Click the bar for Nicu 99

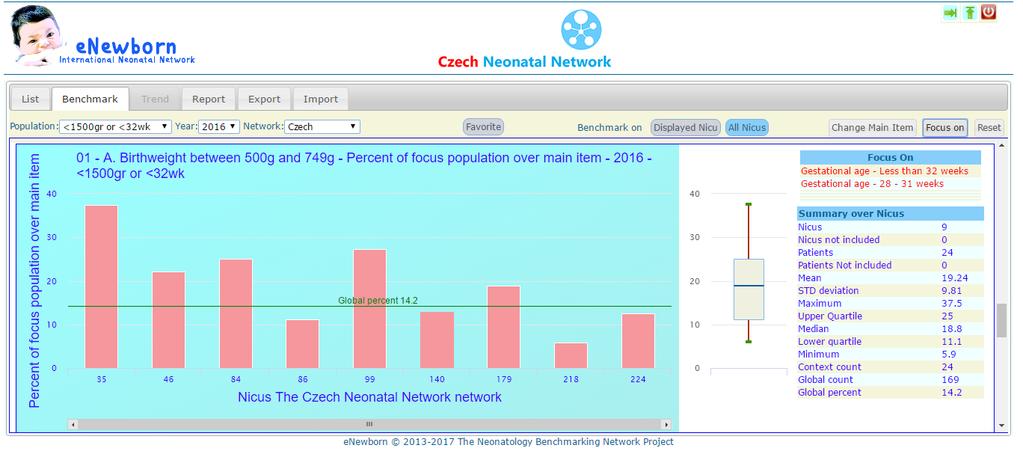click(x=369, y=309)
